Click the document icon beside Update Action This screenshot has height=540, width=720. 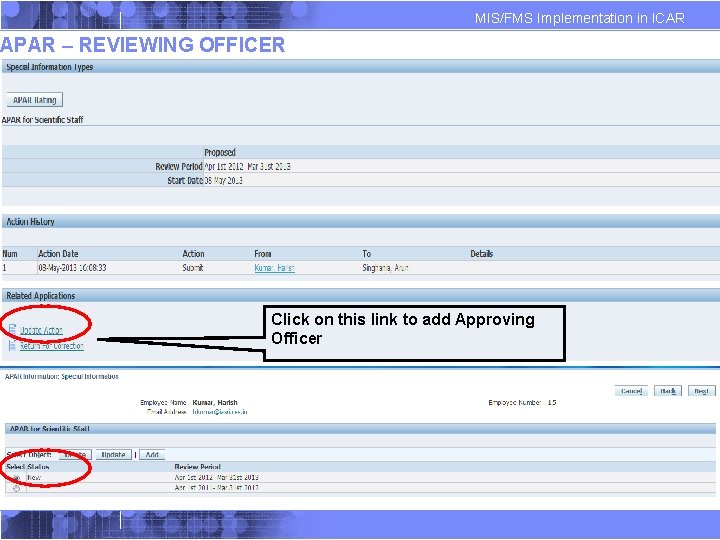pos(12,329)
